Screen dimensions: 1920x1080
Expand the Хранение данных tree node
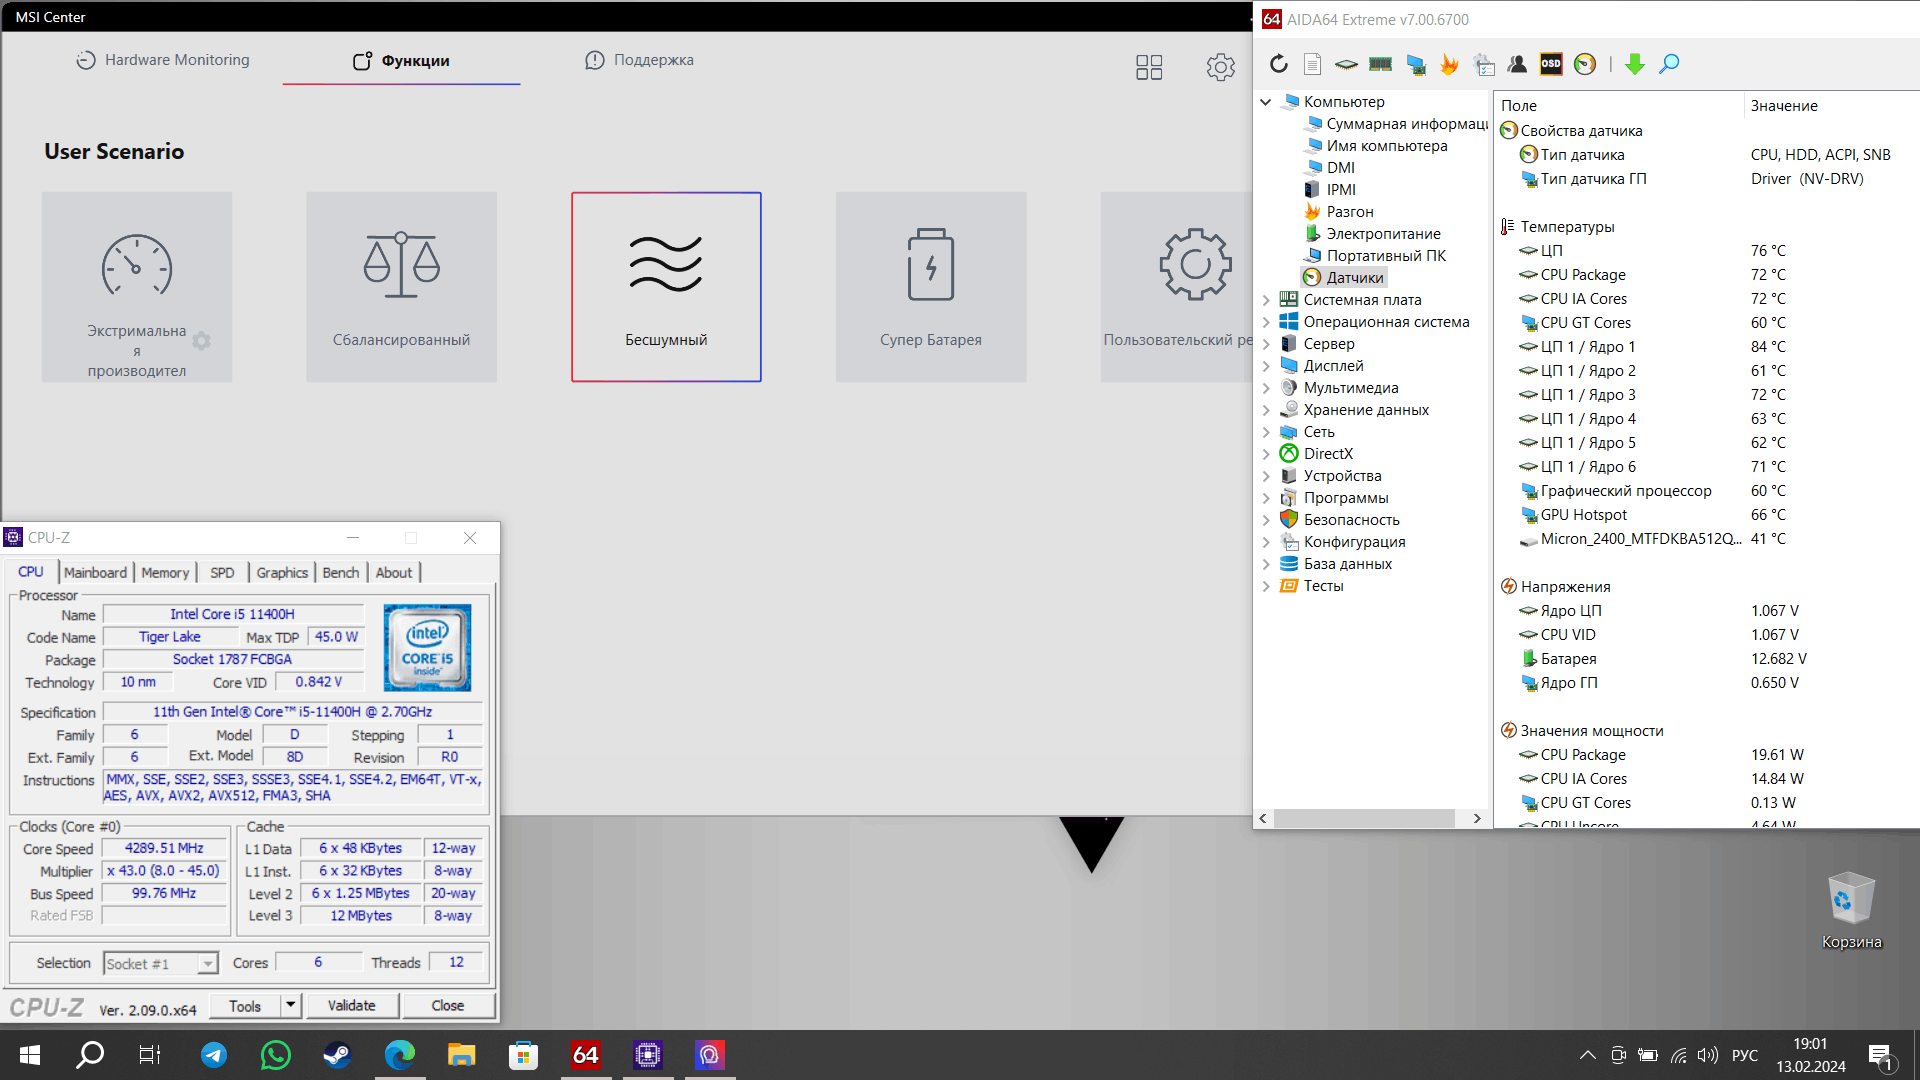pyautogui.click(x=1266, y=410)
